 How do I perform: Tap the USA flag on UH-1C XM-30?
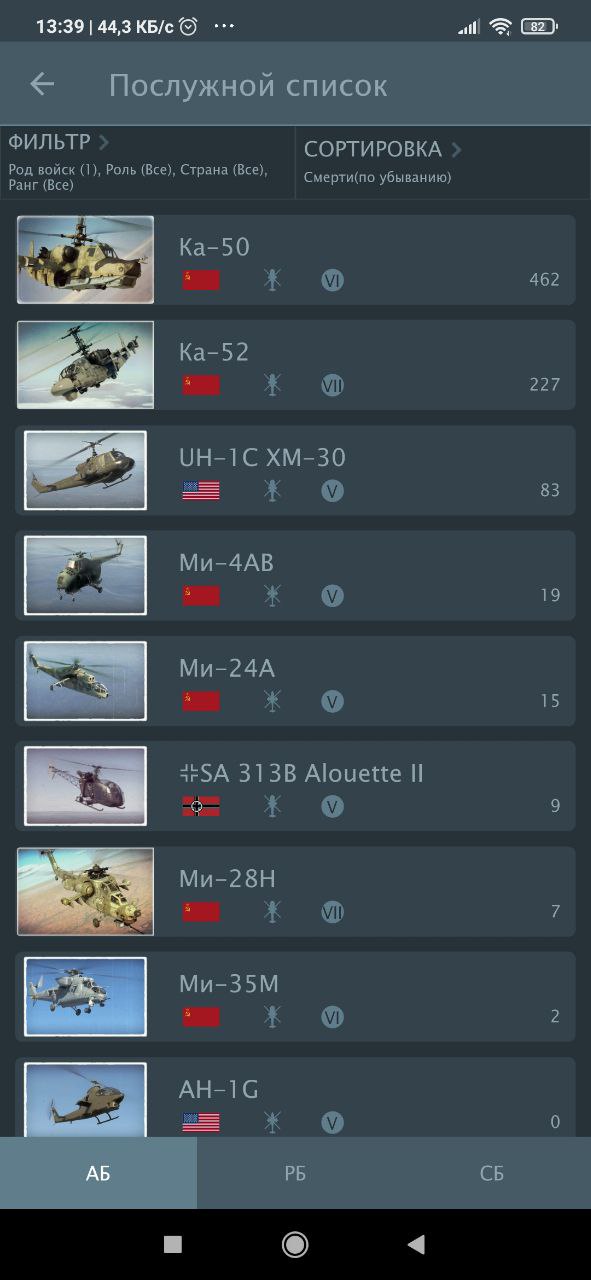point(201,490)
